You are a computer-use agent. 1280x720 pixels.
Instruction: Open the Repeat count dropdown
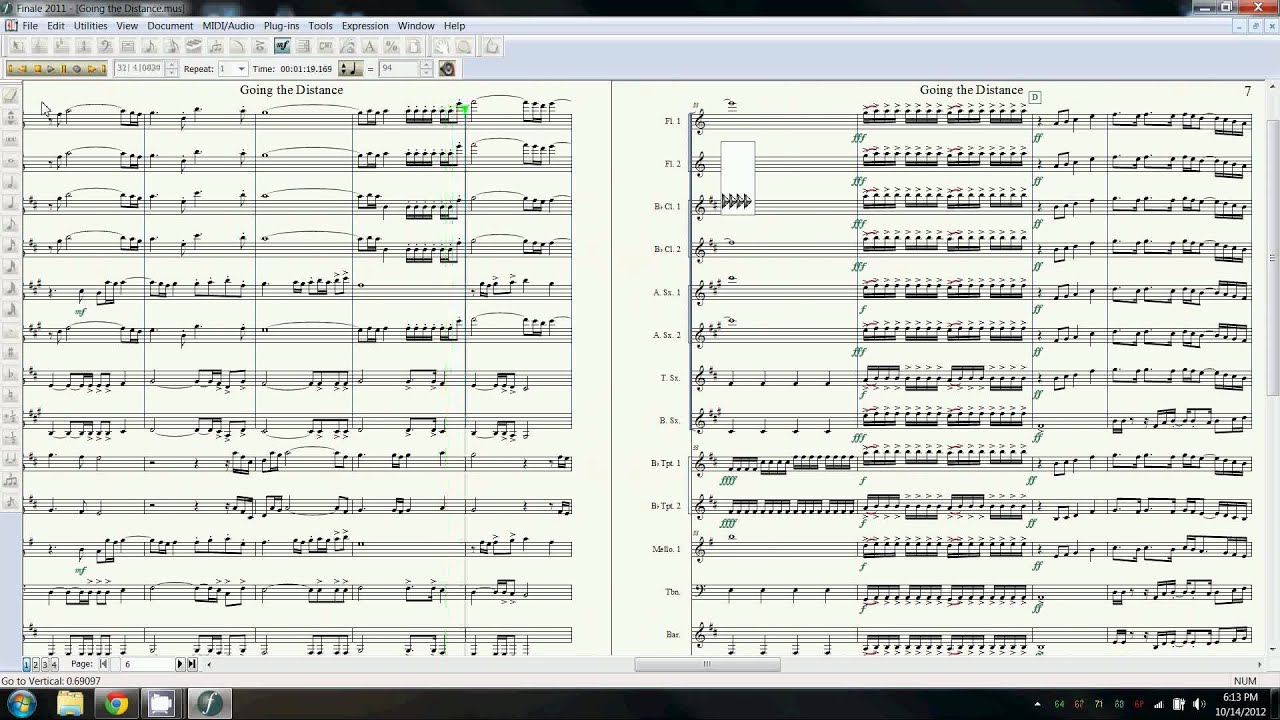[x=241, y=68]
